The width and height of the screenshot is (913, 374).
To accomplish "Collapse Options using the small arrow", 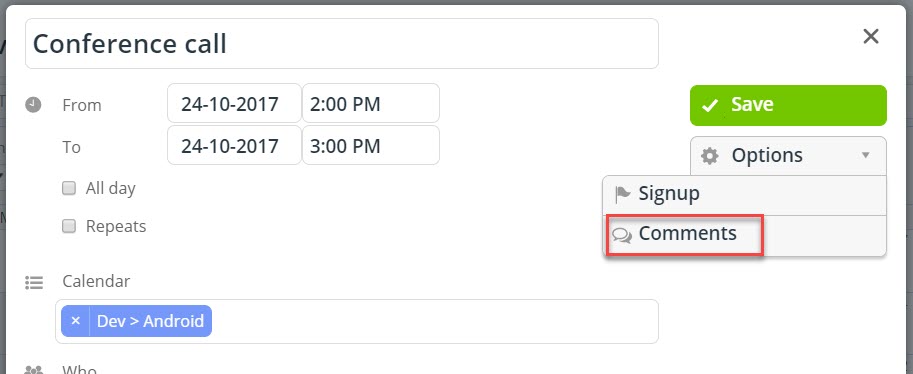I will (x=866, y=155).
